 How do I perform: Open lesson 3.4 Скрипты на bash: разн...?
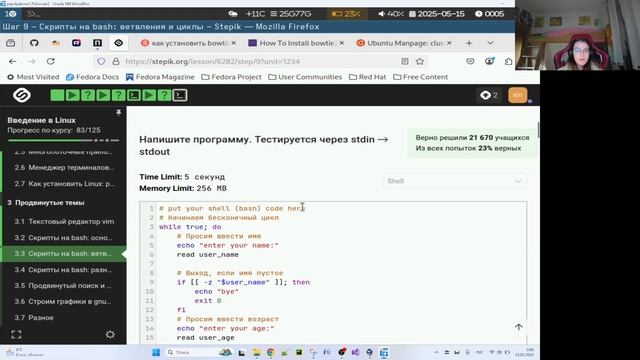(64, 269)
